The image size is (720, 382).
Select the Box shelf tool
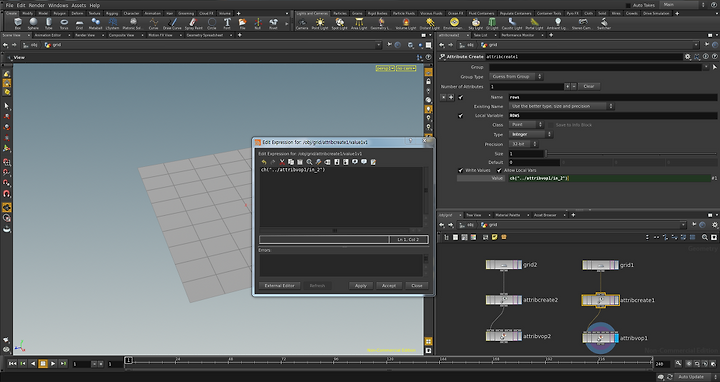(x=17, y=23)
